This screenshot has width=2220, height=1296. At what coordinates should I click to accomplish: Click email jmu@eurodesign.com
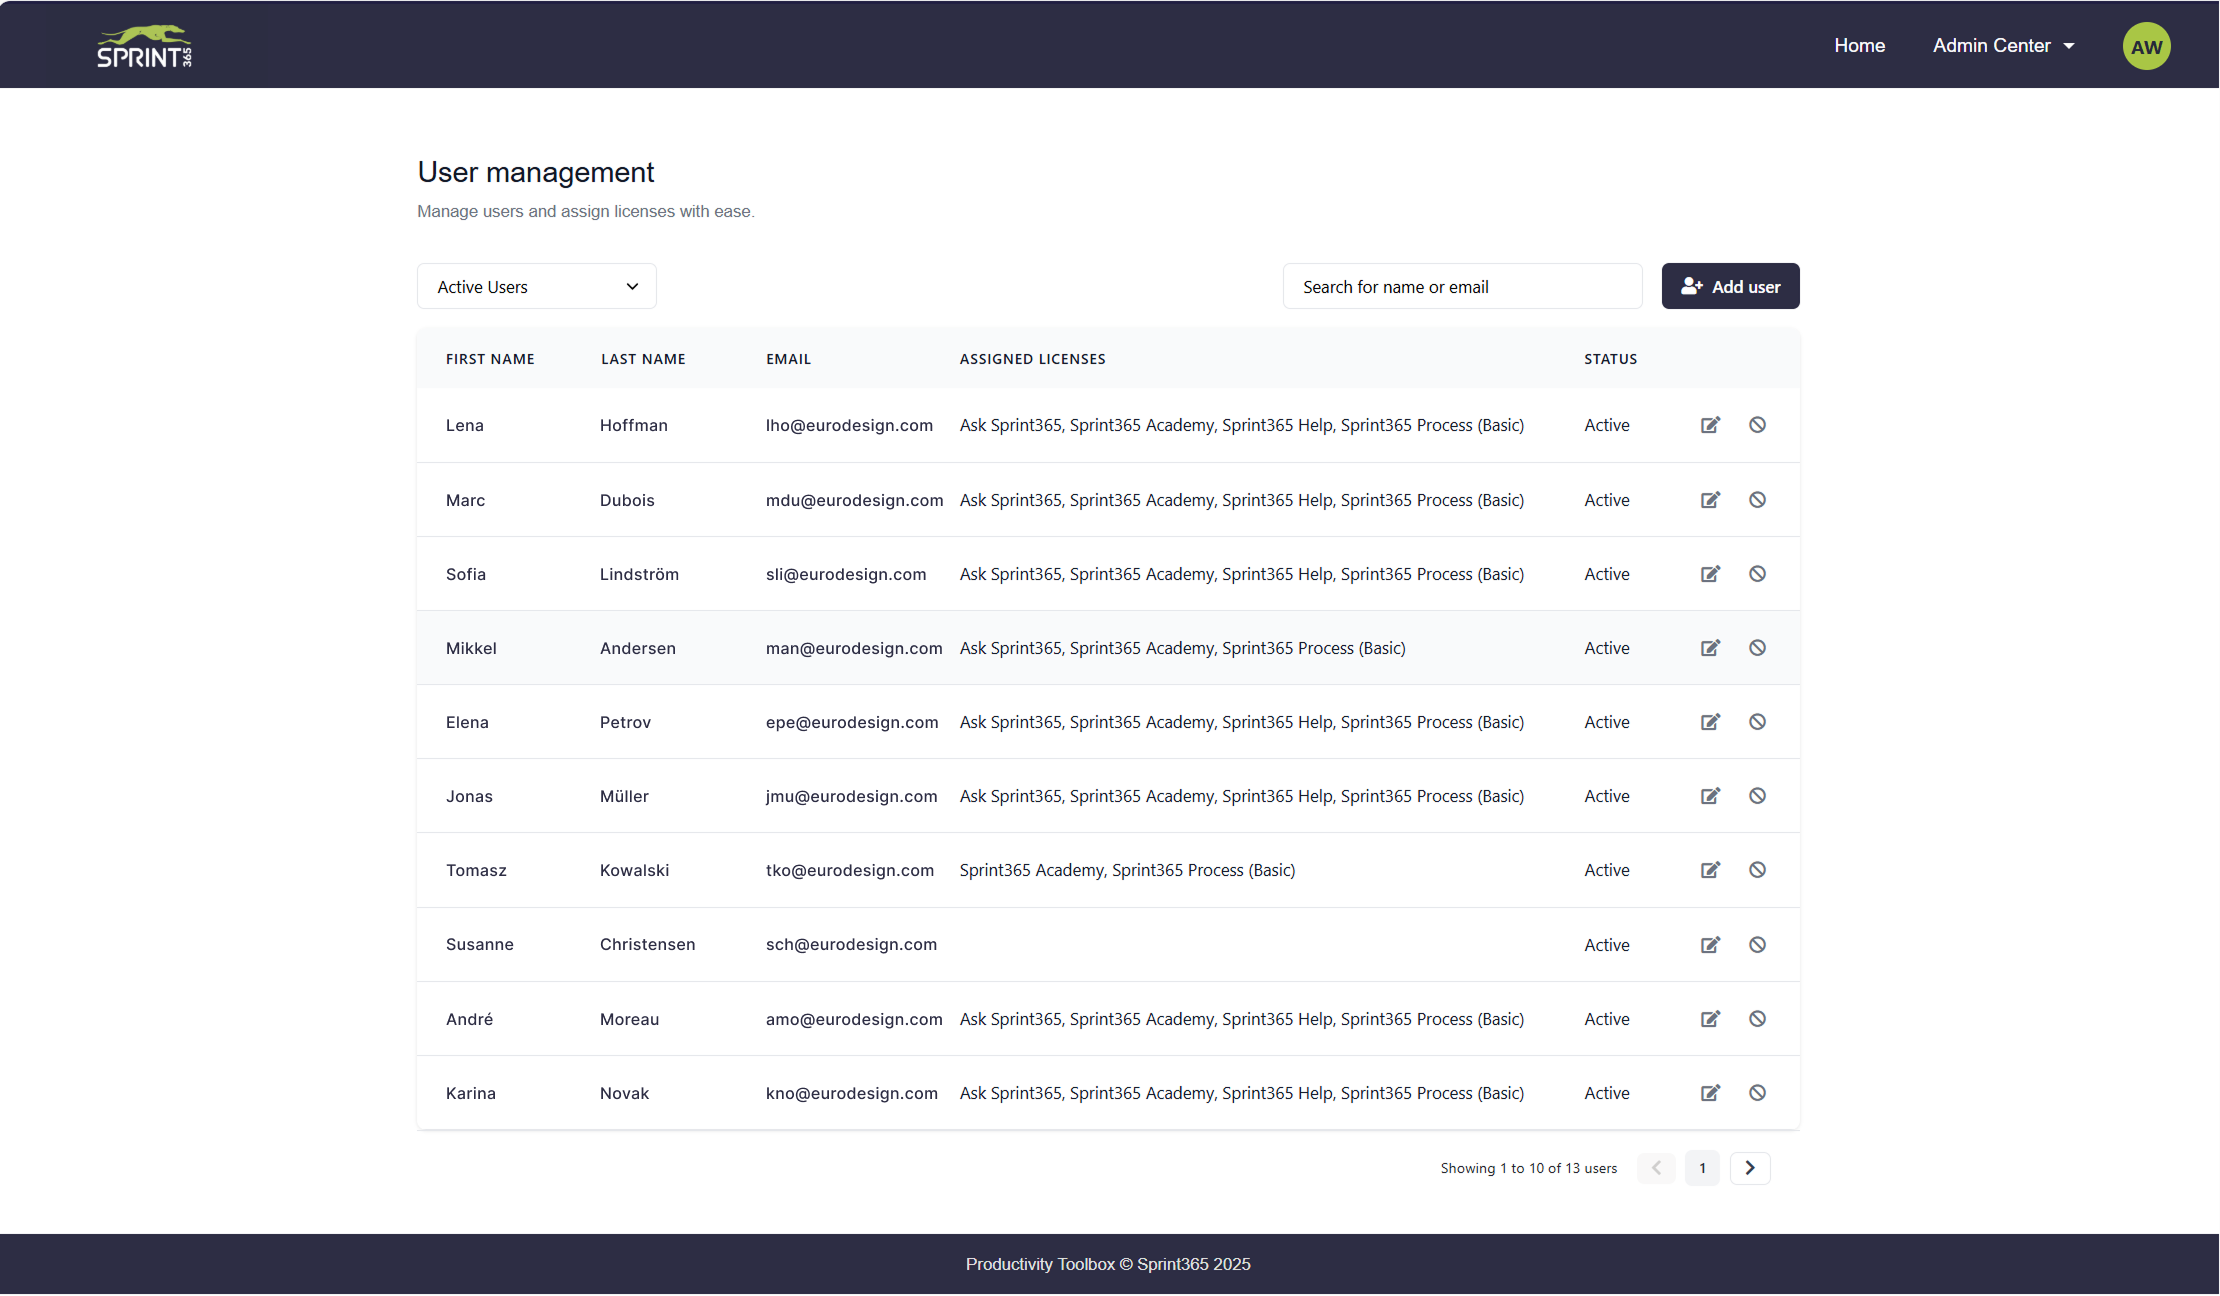tap(851, 796)
